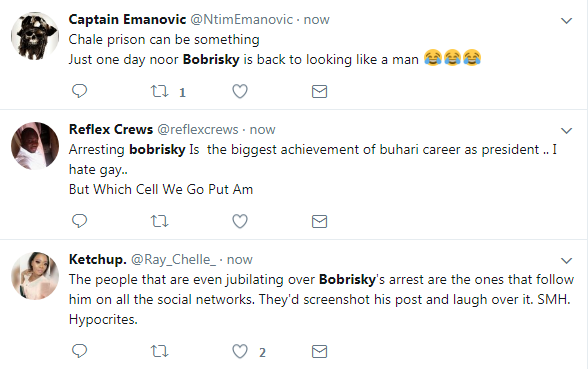Open Ketchup's profile picture

35,276
